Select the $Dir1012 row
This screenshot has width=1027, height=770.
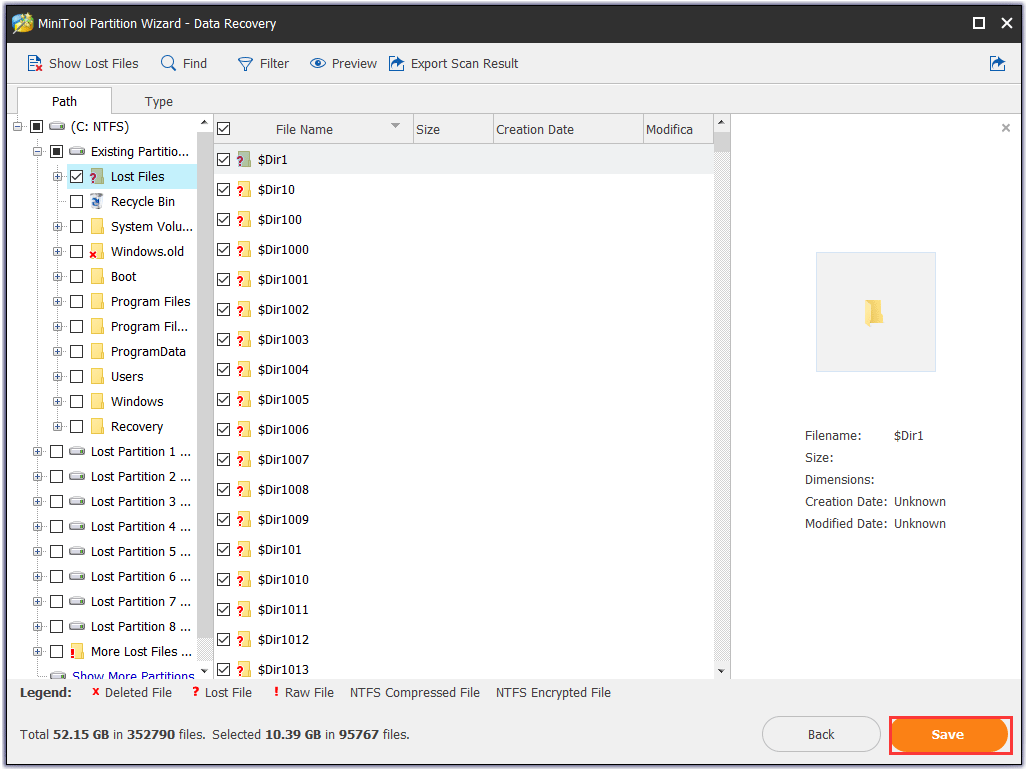(464, 639)
